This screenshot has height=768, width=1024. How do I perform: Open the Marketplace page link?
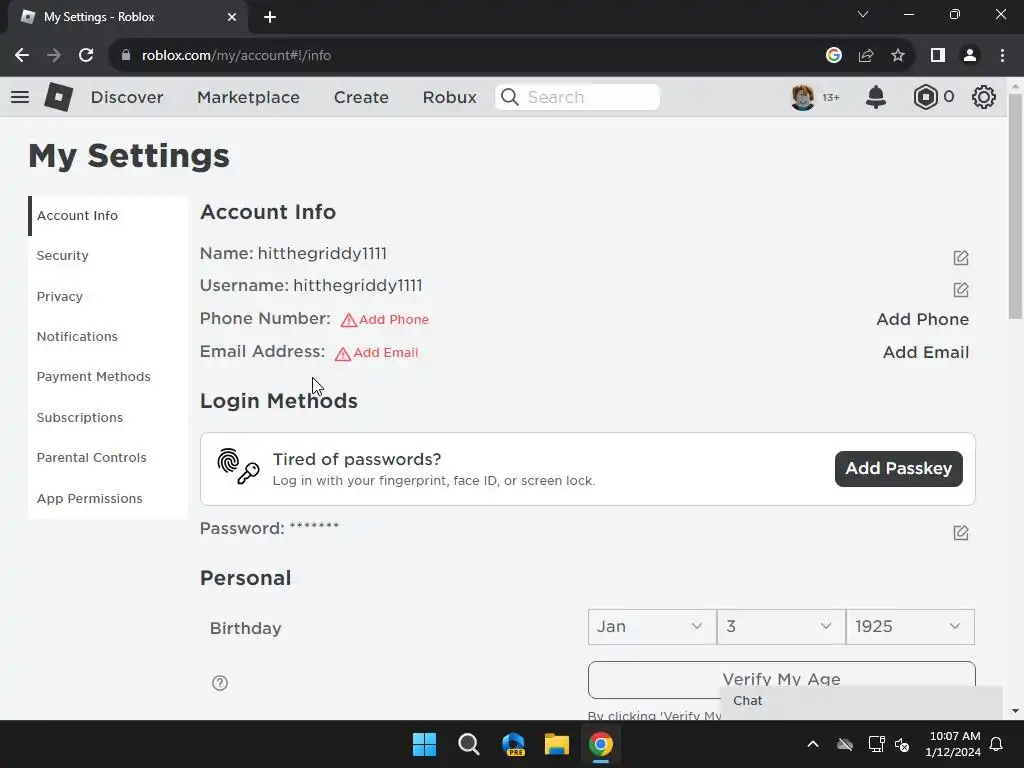tap(249, 97)
